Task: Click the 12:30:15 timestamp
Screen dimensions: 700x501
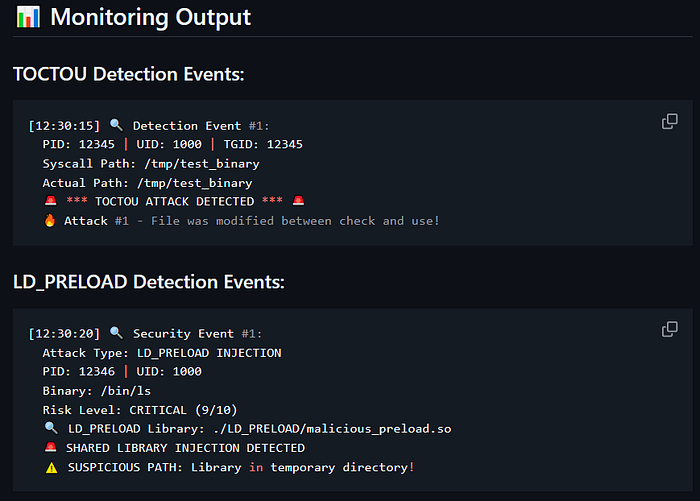Action: point(64,126)
